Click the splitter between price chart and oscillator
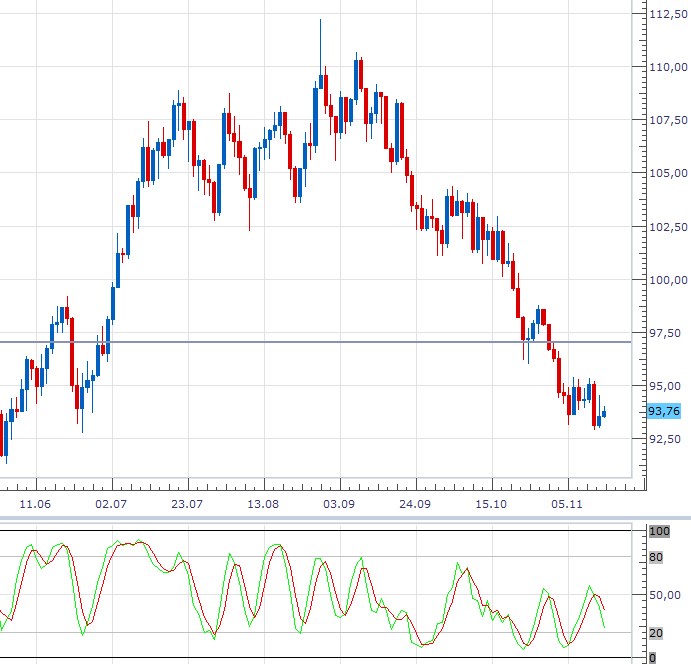 pos(346,517)
